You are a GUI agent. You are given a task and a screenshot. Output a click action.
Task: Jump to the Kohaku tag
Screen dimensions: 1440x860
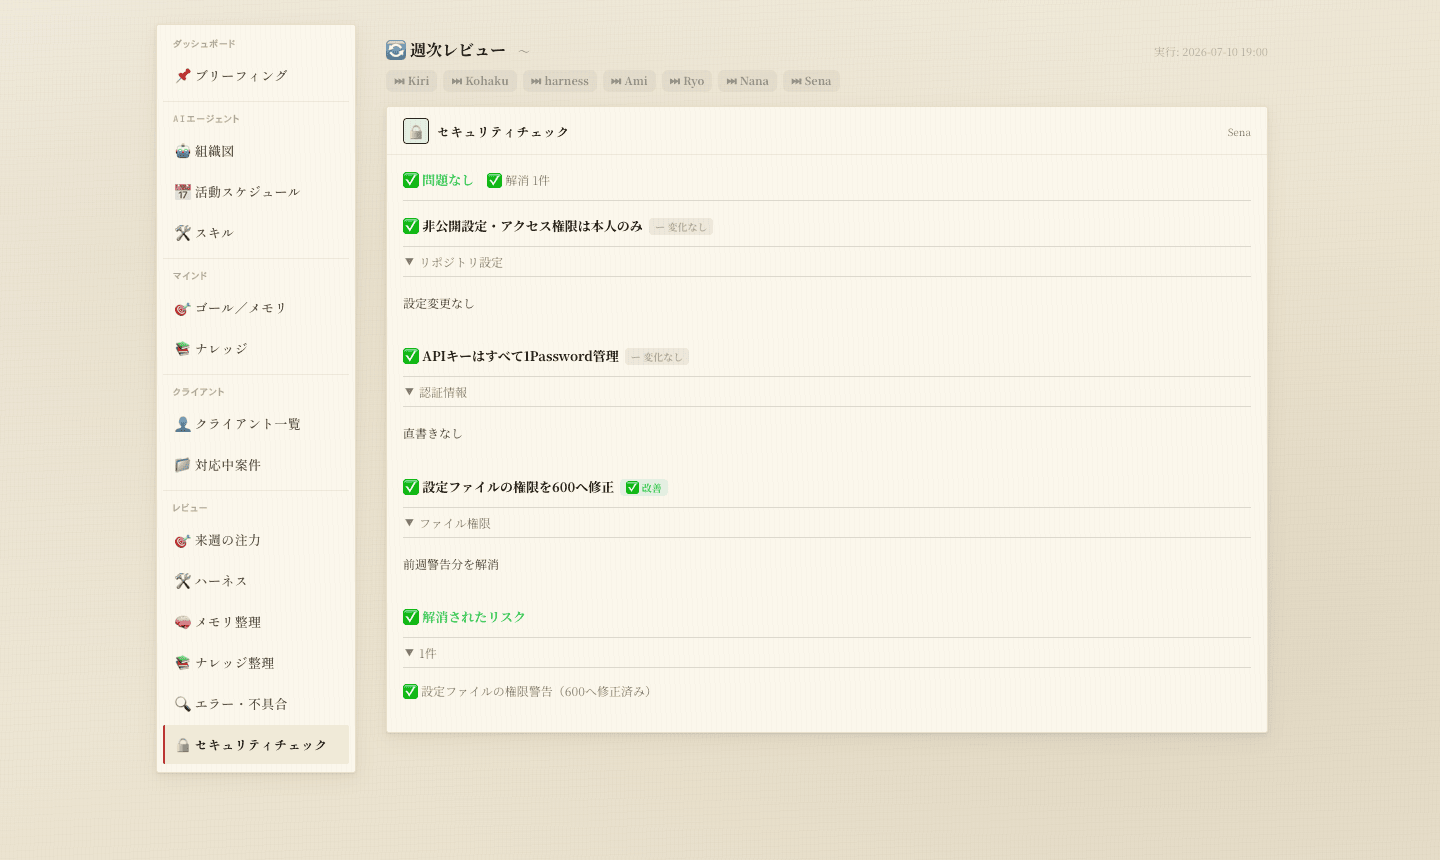tap(480, 81)
